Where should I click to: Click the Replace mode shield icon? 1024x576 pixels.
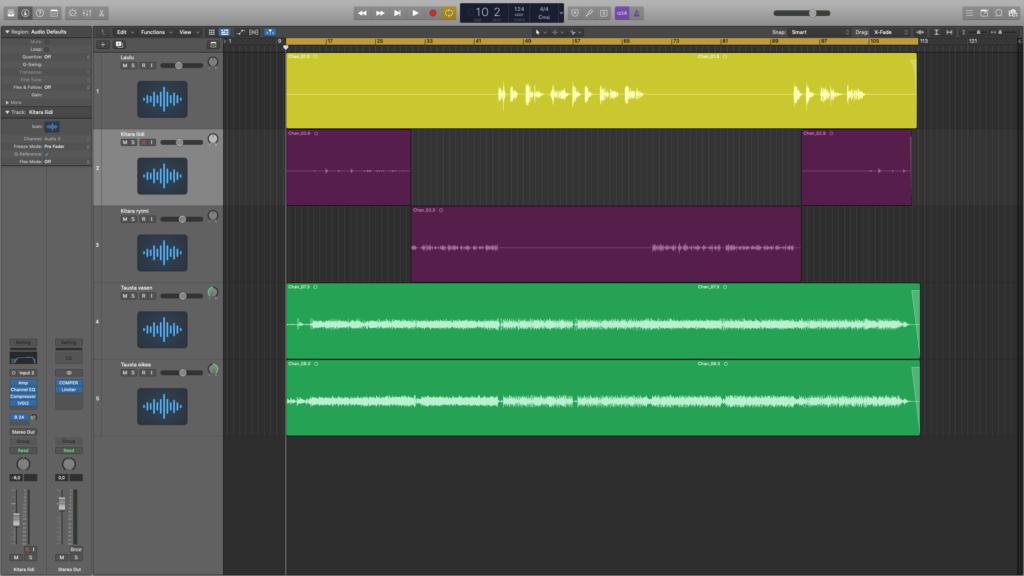(x=575, y=13)
